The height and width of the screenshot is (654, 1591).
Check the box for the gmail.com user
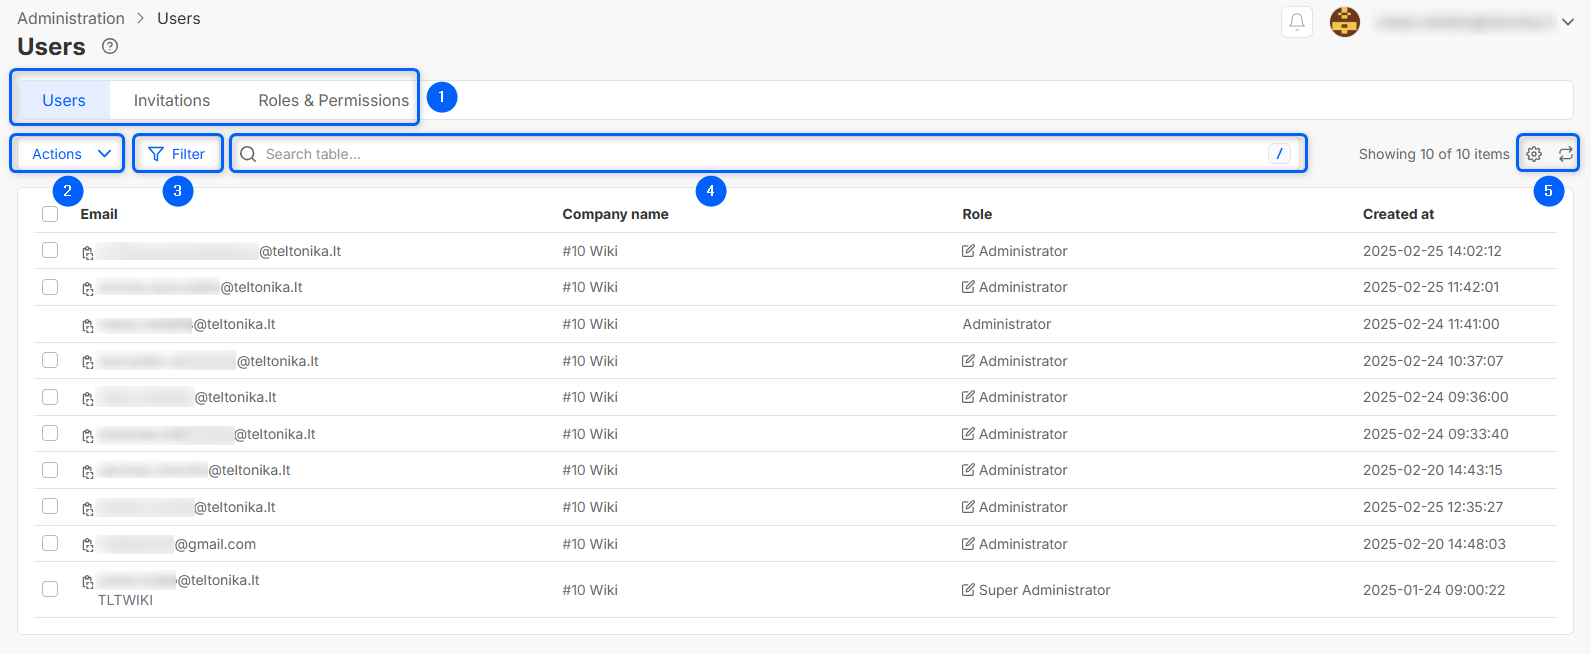pos(50,543)
